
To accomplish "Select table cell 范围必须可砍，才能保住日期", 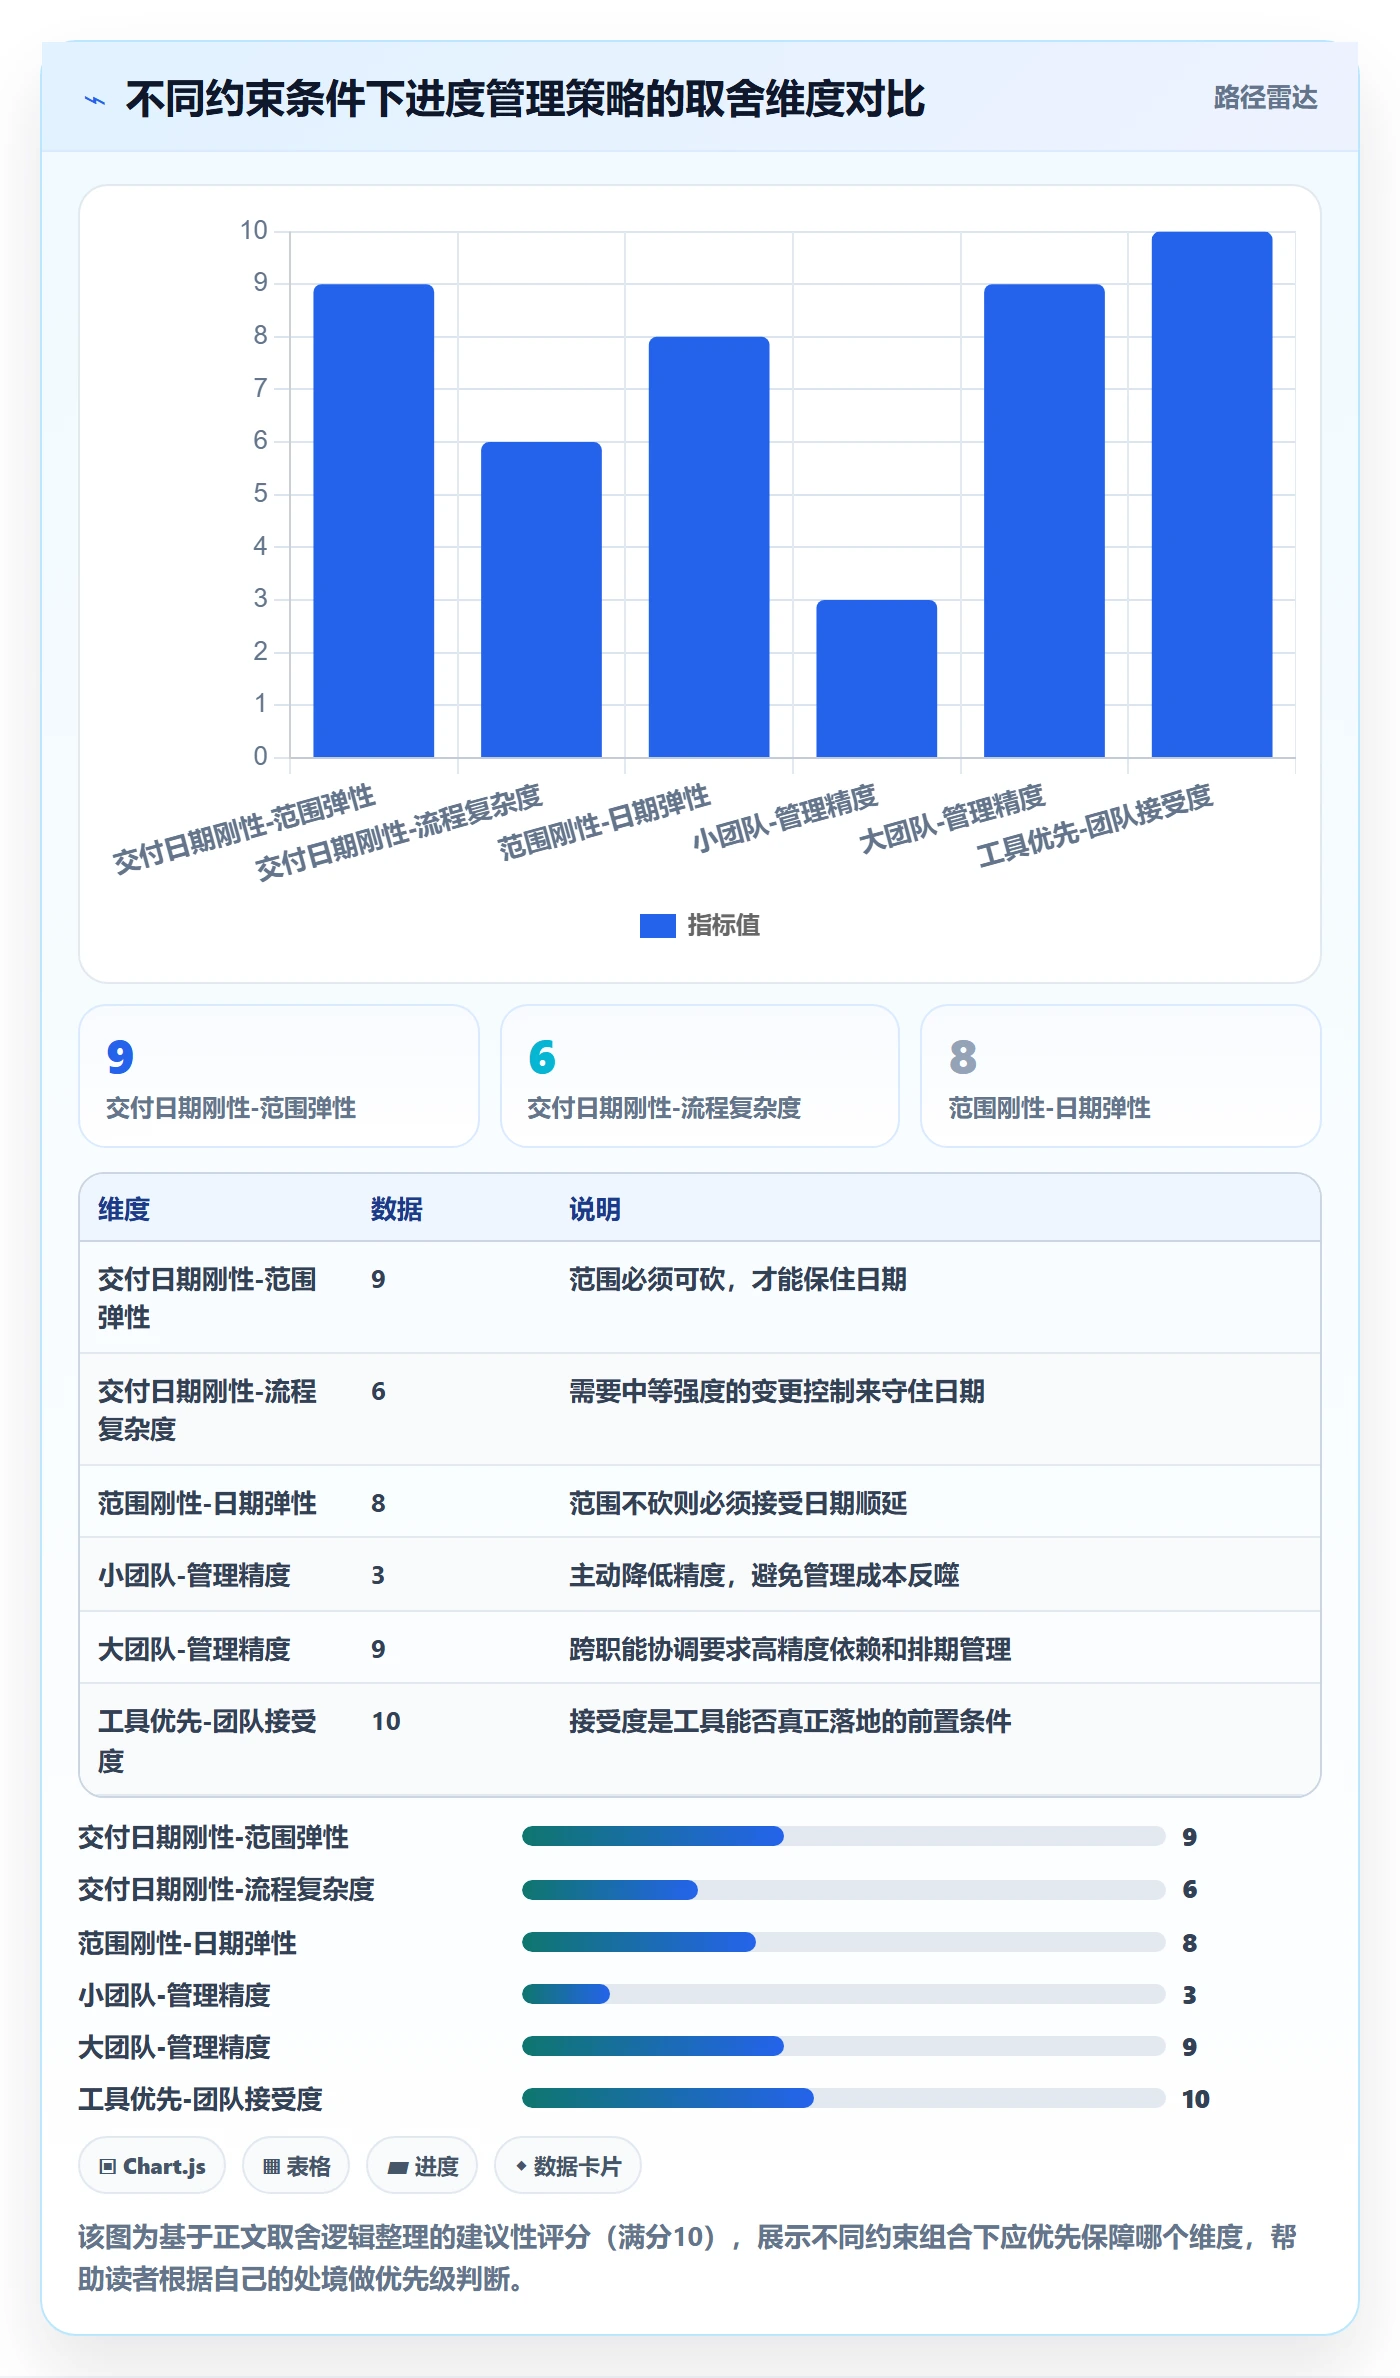I will [738, 1280].
